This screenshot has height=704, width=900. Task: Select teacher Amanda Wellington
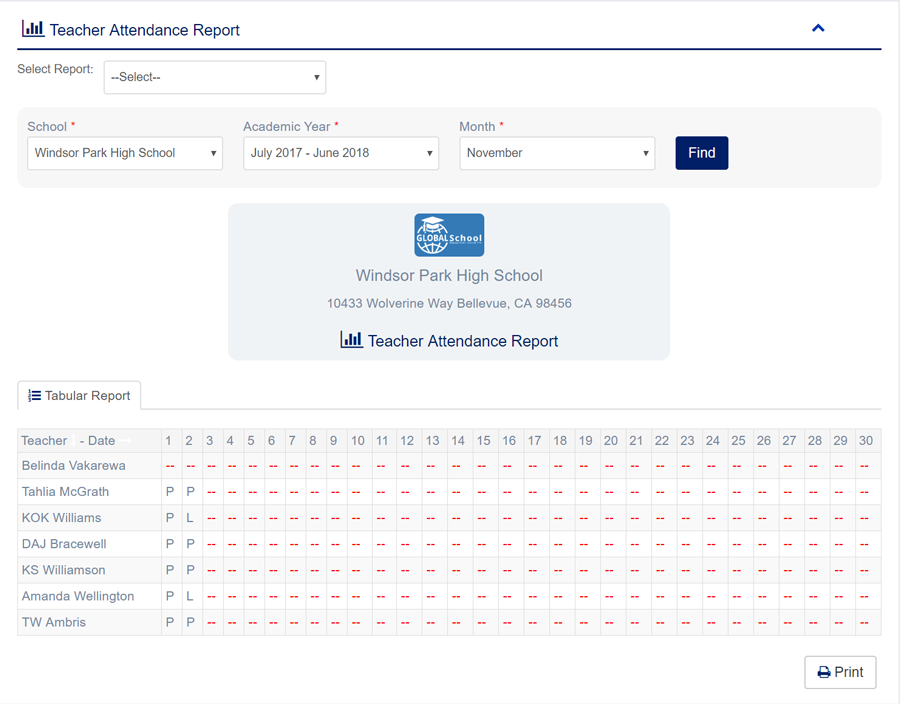(78, 596)
